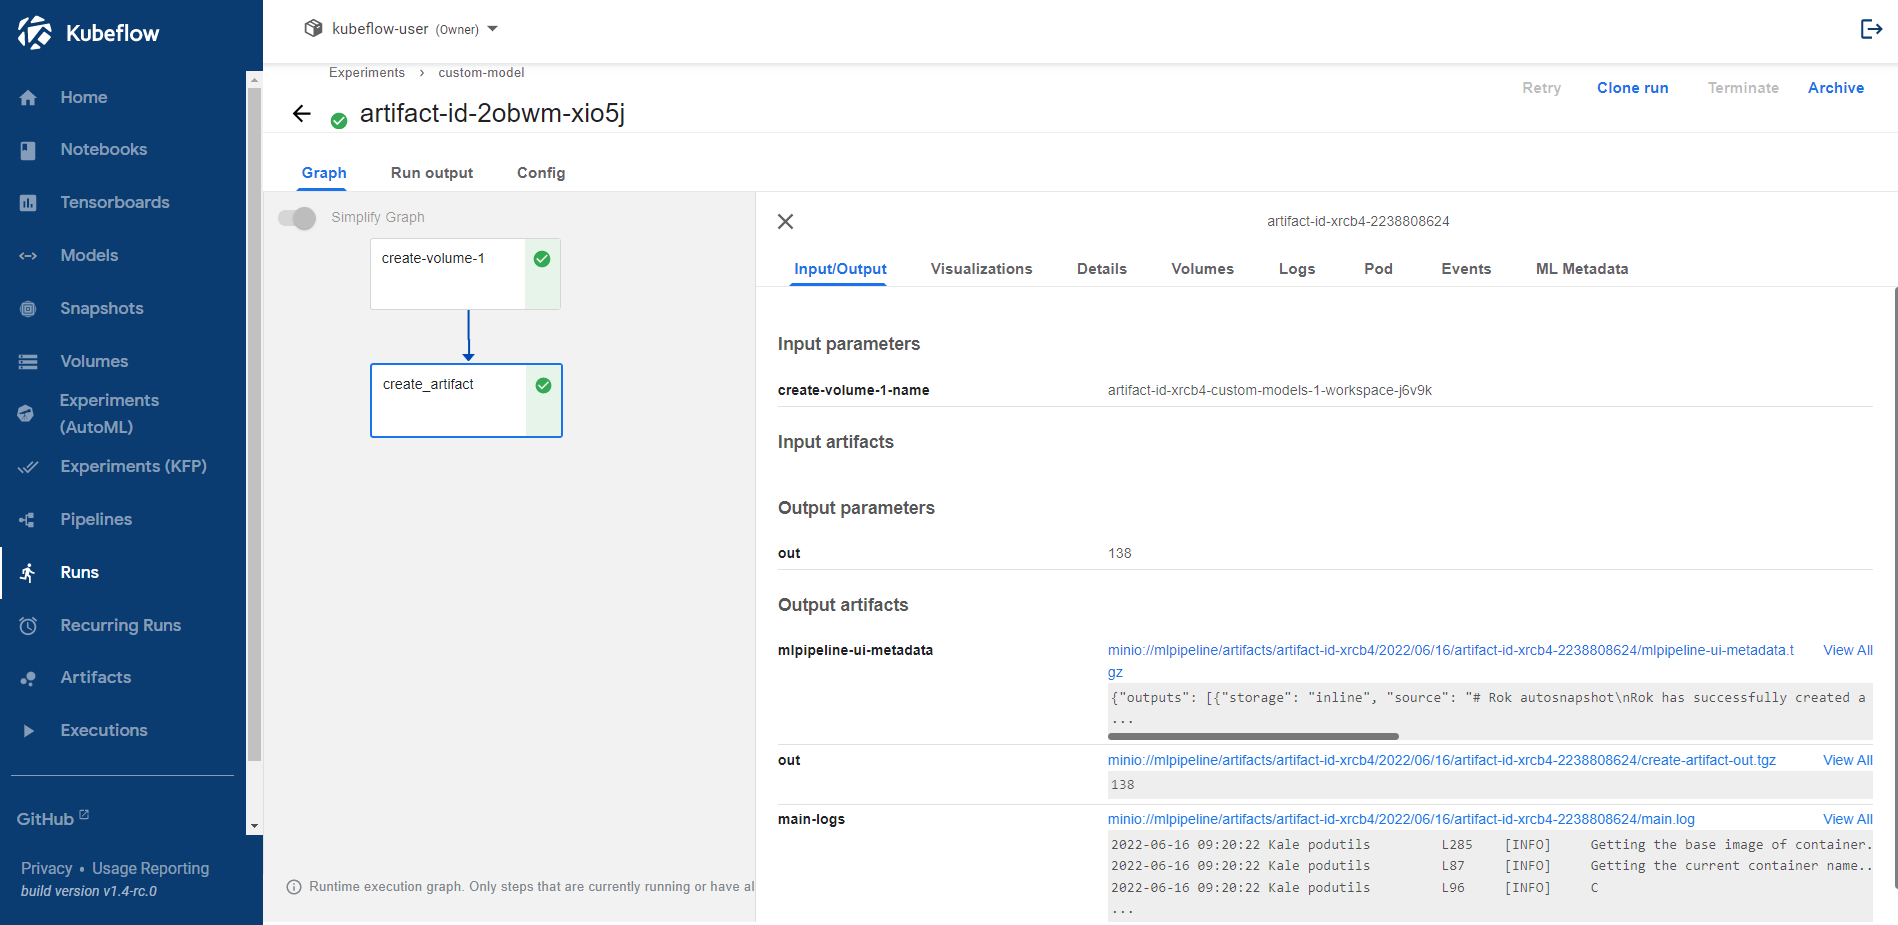1898x925 pixels.
Task: Open Recurring Runs in sidebar
Action: pos(120,626)
